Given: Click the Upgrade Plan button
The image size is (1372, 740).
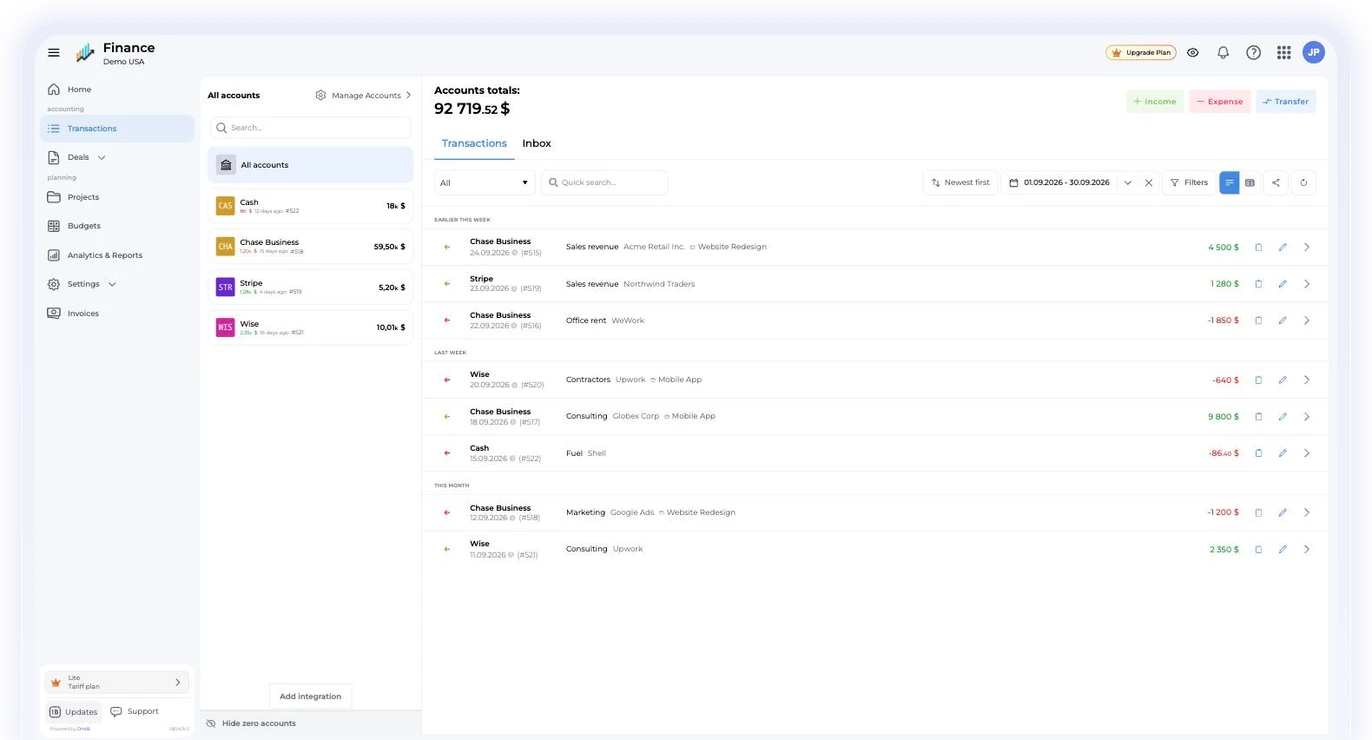Looking at the screenshot, I should point(1141,53).
